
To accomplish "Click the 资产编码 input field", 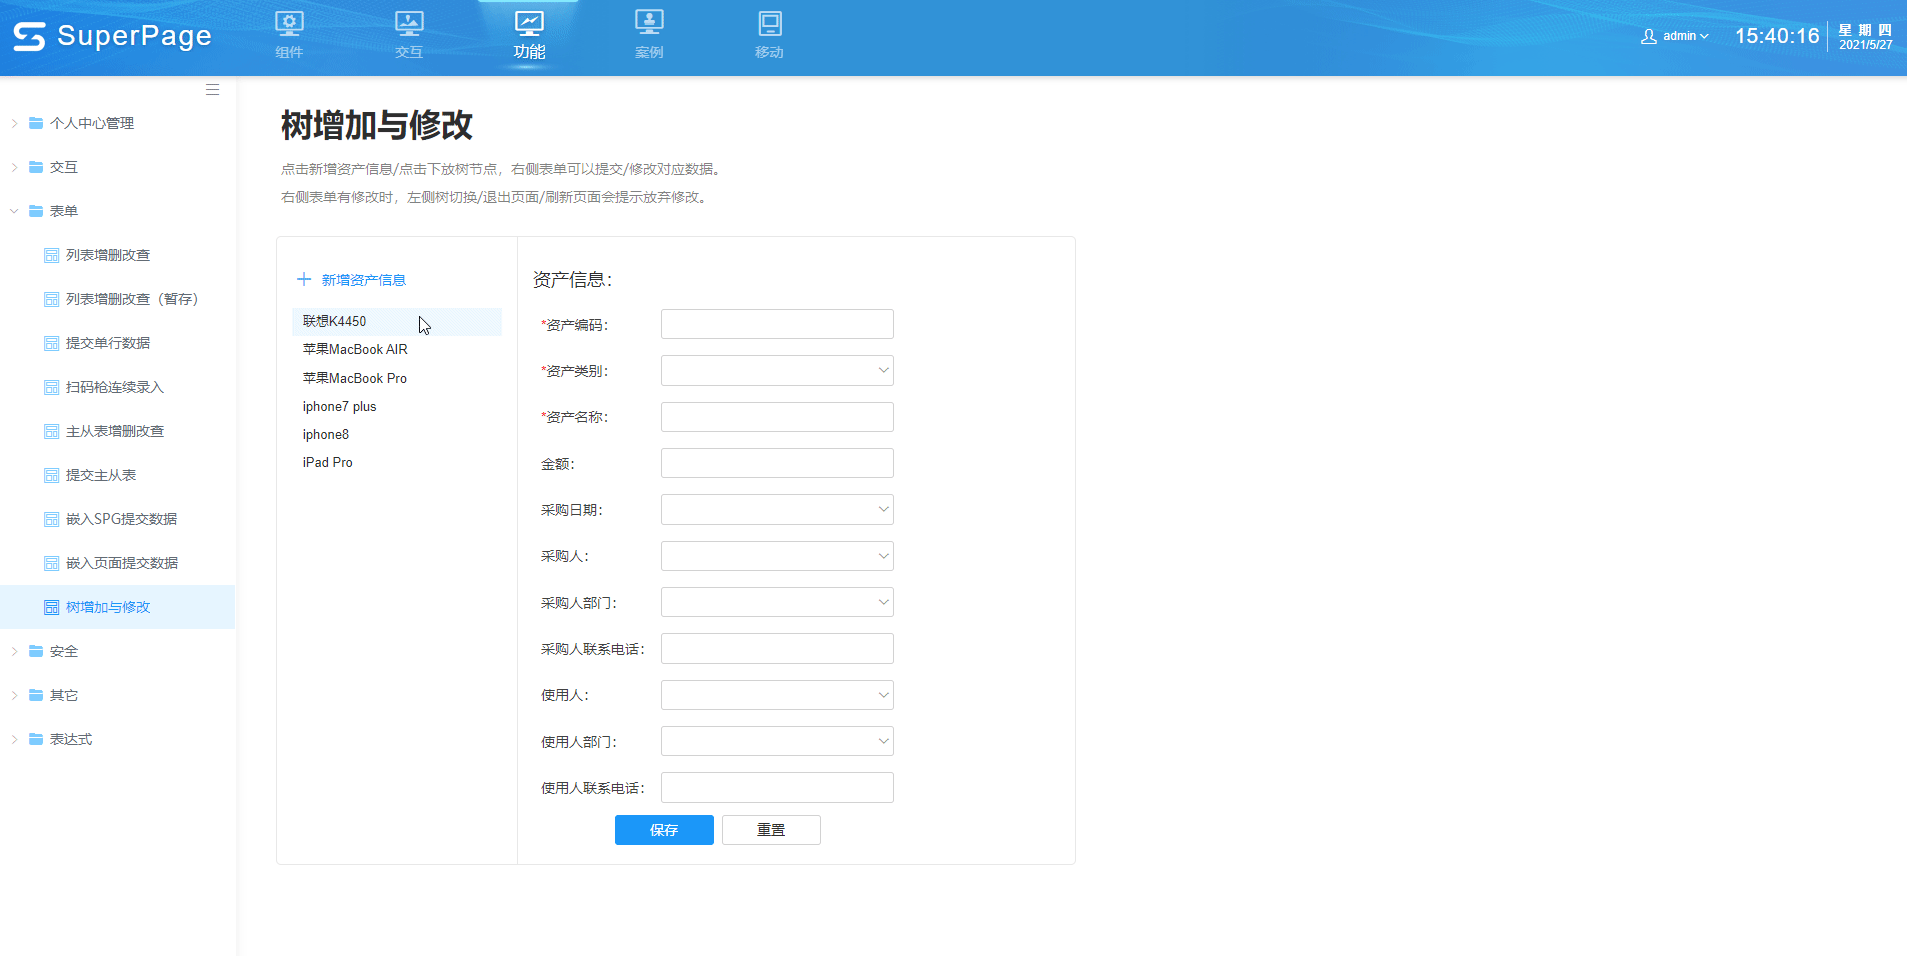I will (776, 324).
